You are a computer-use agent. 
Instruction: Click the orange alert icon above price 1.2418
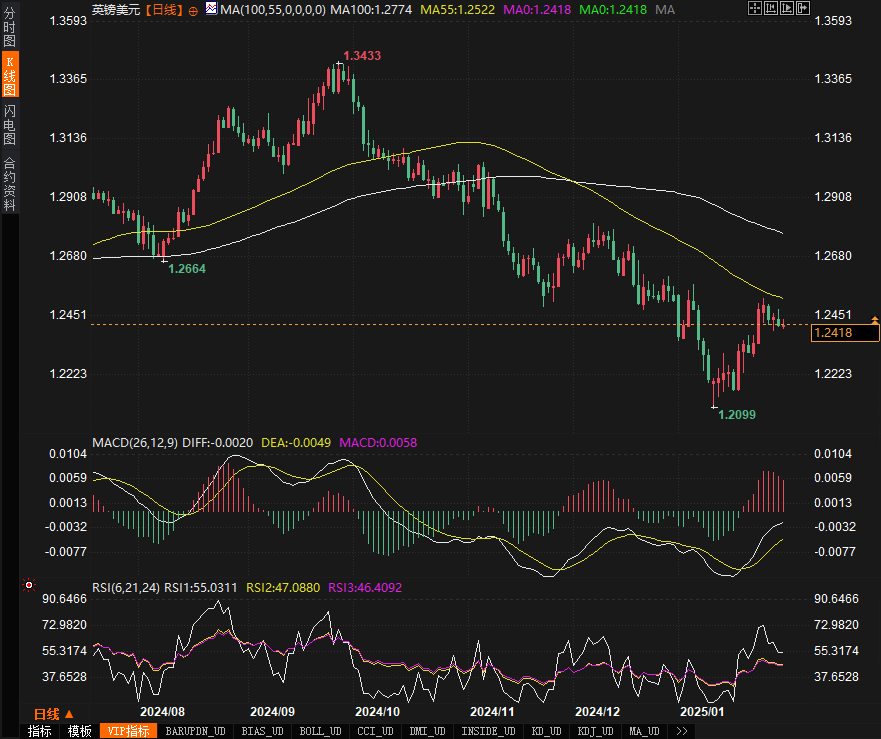[875, 319]
